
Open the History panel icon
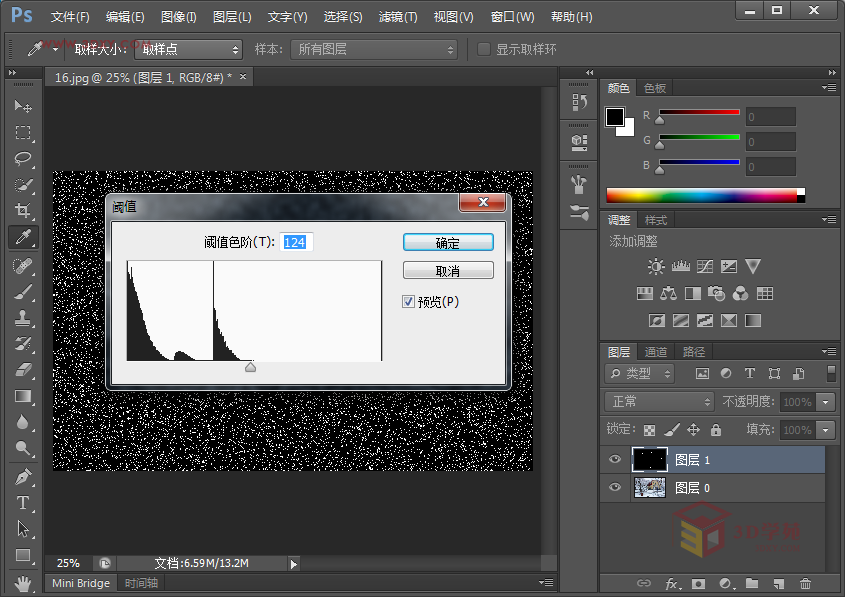[x=579, y=102]
